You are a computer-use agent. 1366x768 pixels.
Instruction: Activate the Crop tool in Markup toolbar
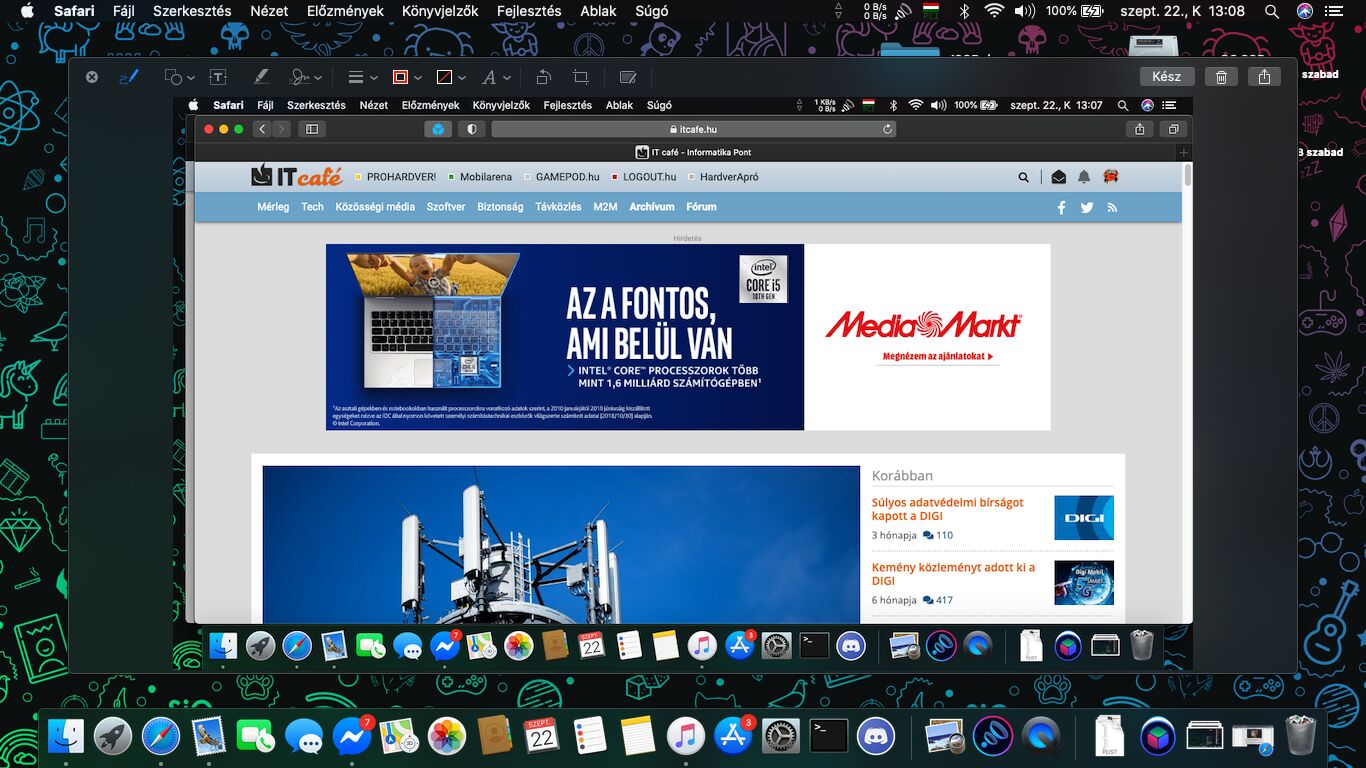(581, 77)
